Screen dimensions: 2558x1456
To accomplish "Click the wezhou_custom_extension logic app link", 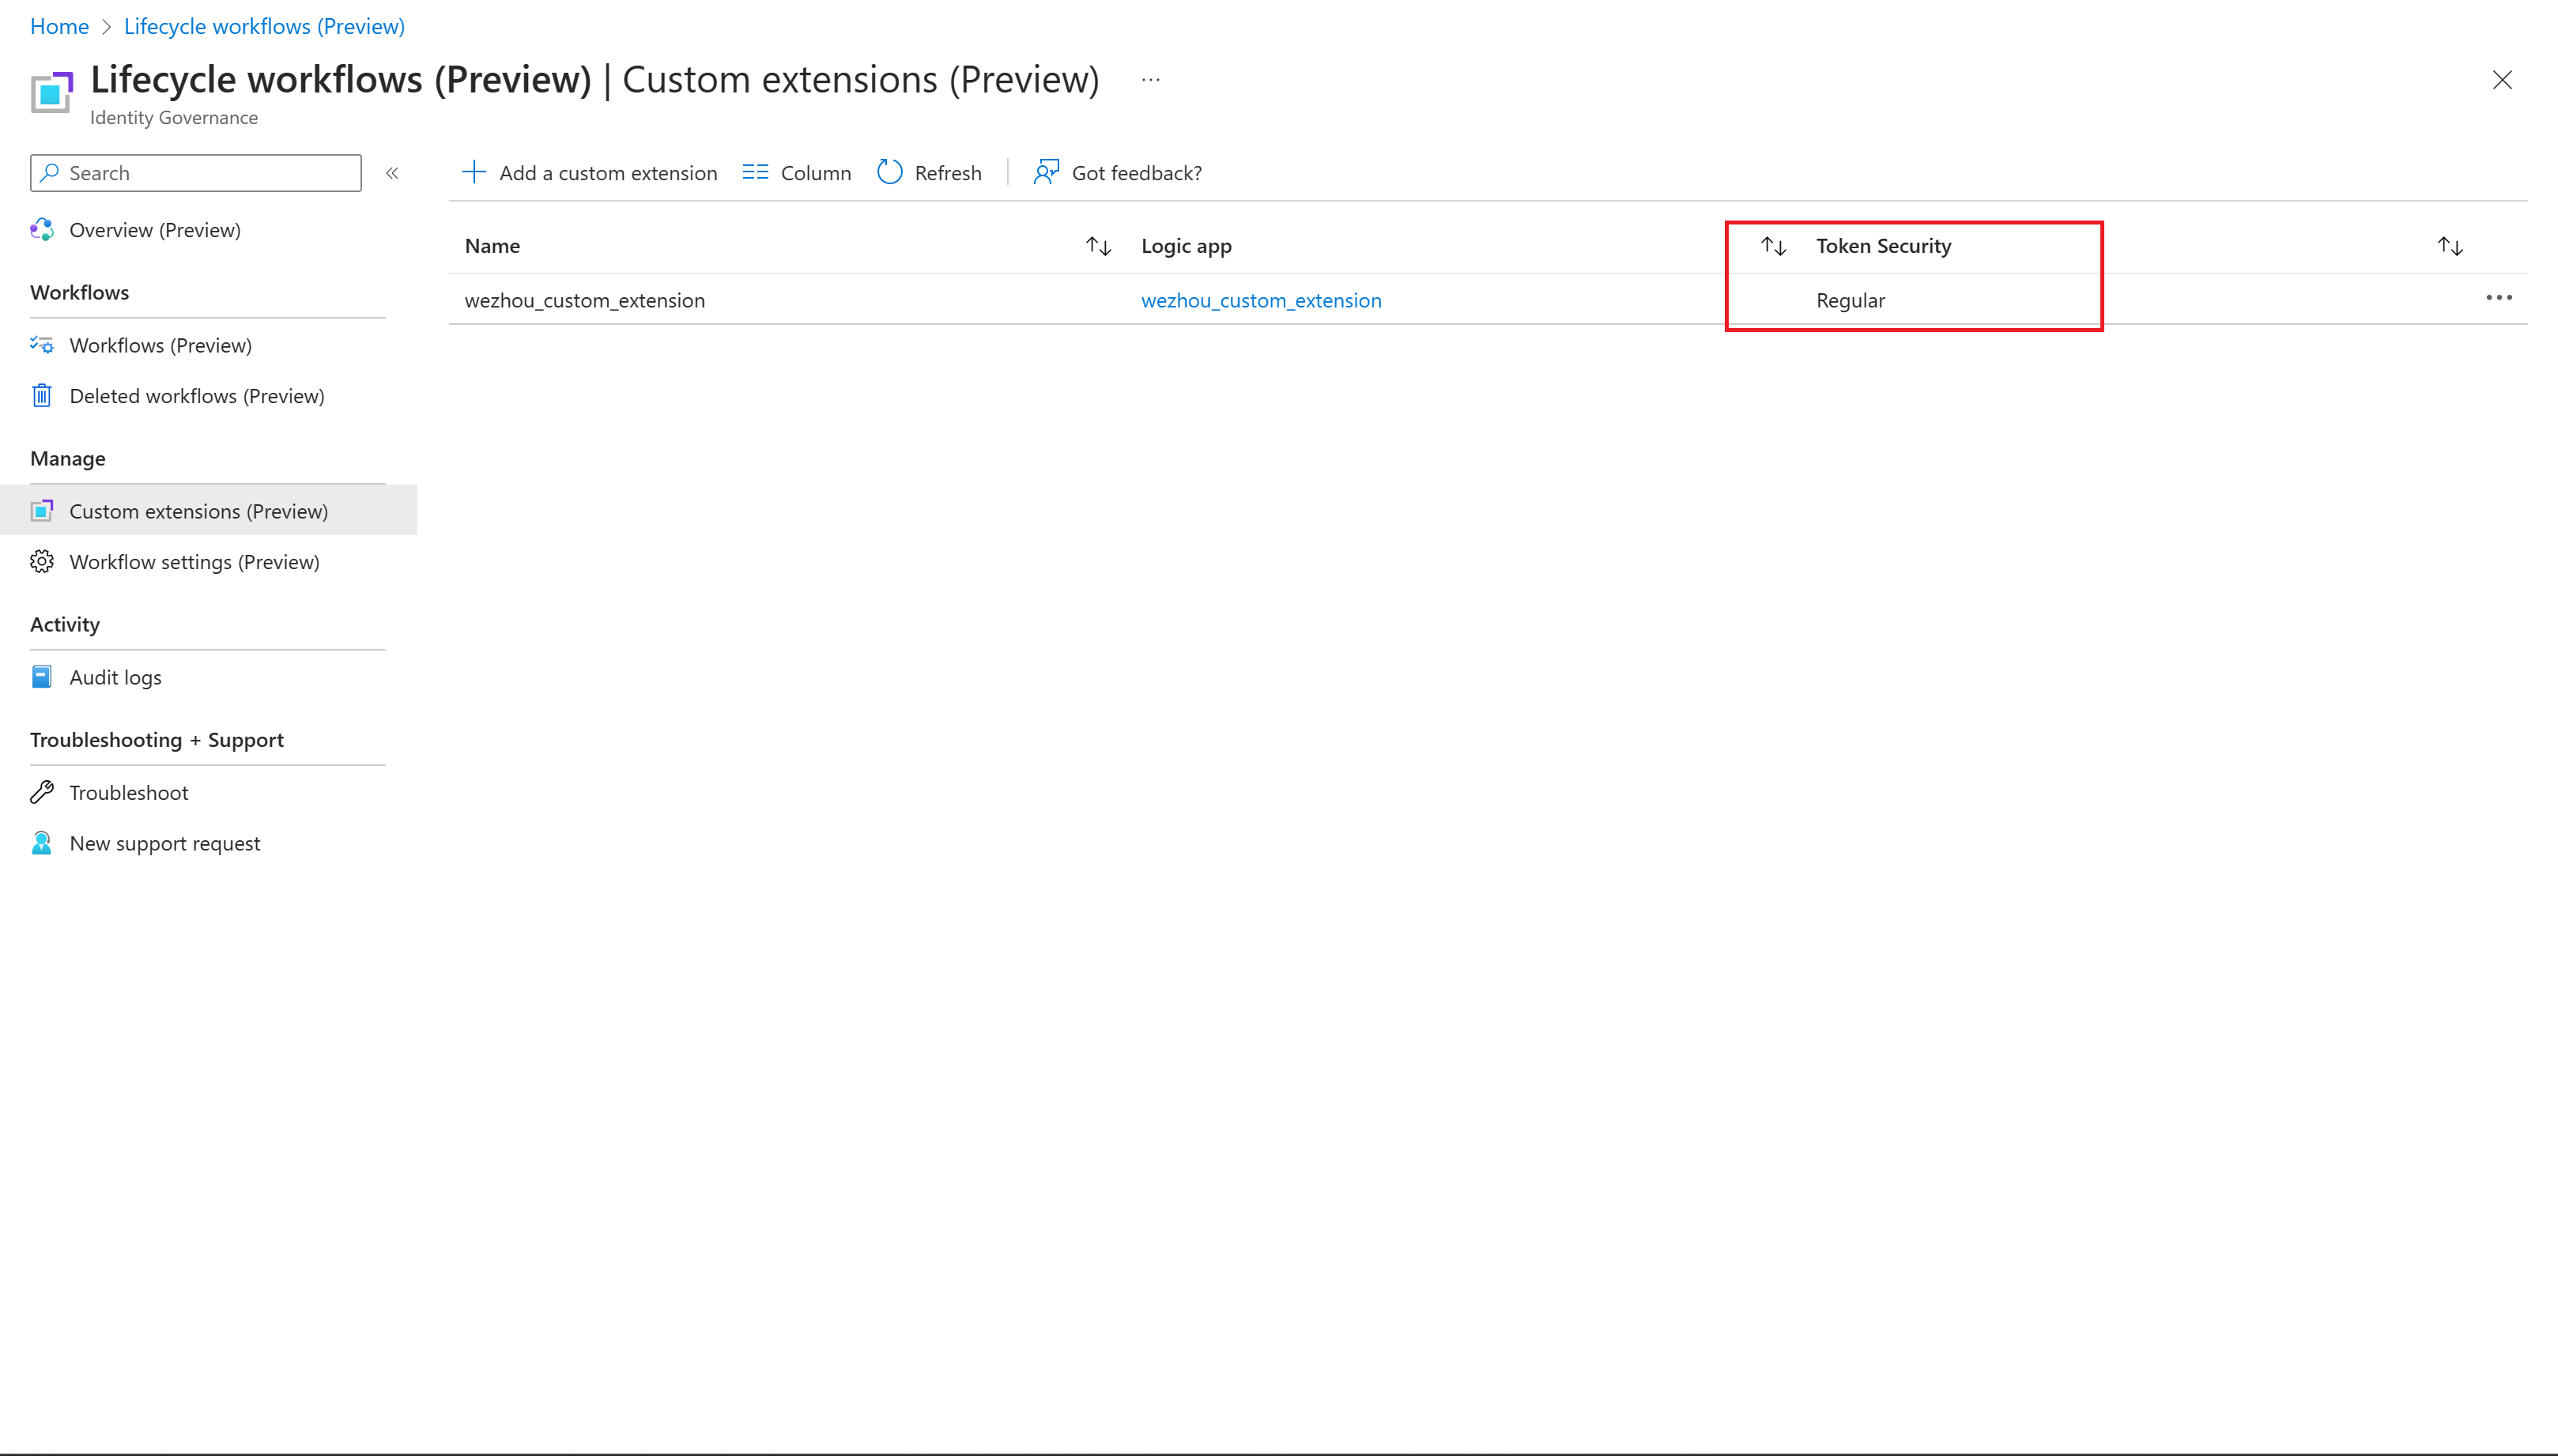I will click(1262, 300).
